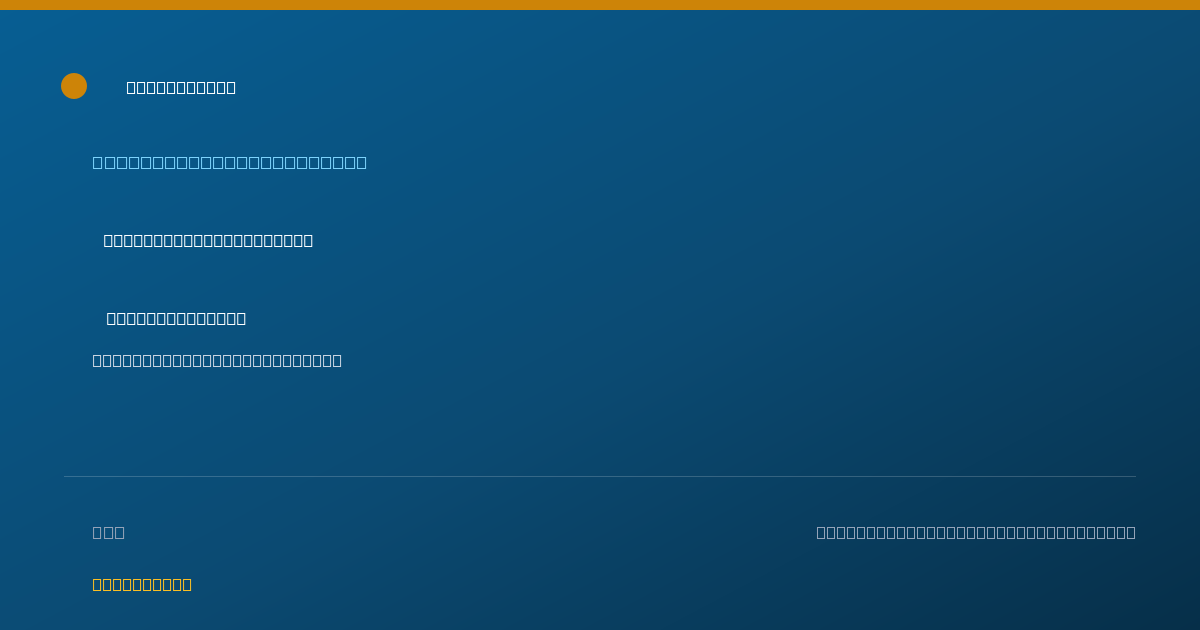Select the light-blue line of text
Screen dimensions: 1200x630
click(230, 162)
